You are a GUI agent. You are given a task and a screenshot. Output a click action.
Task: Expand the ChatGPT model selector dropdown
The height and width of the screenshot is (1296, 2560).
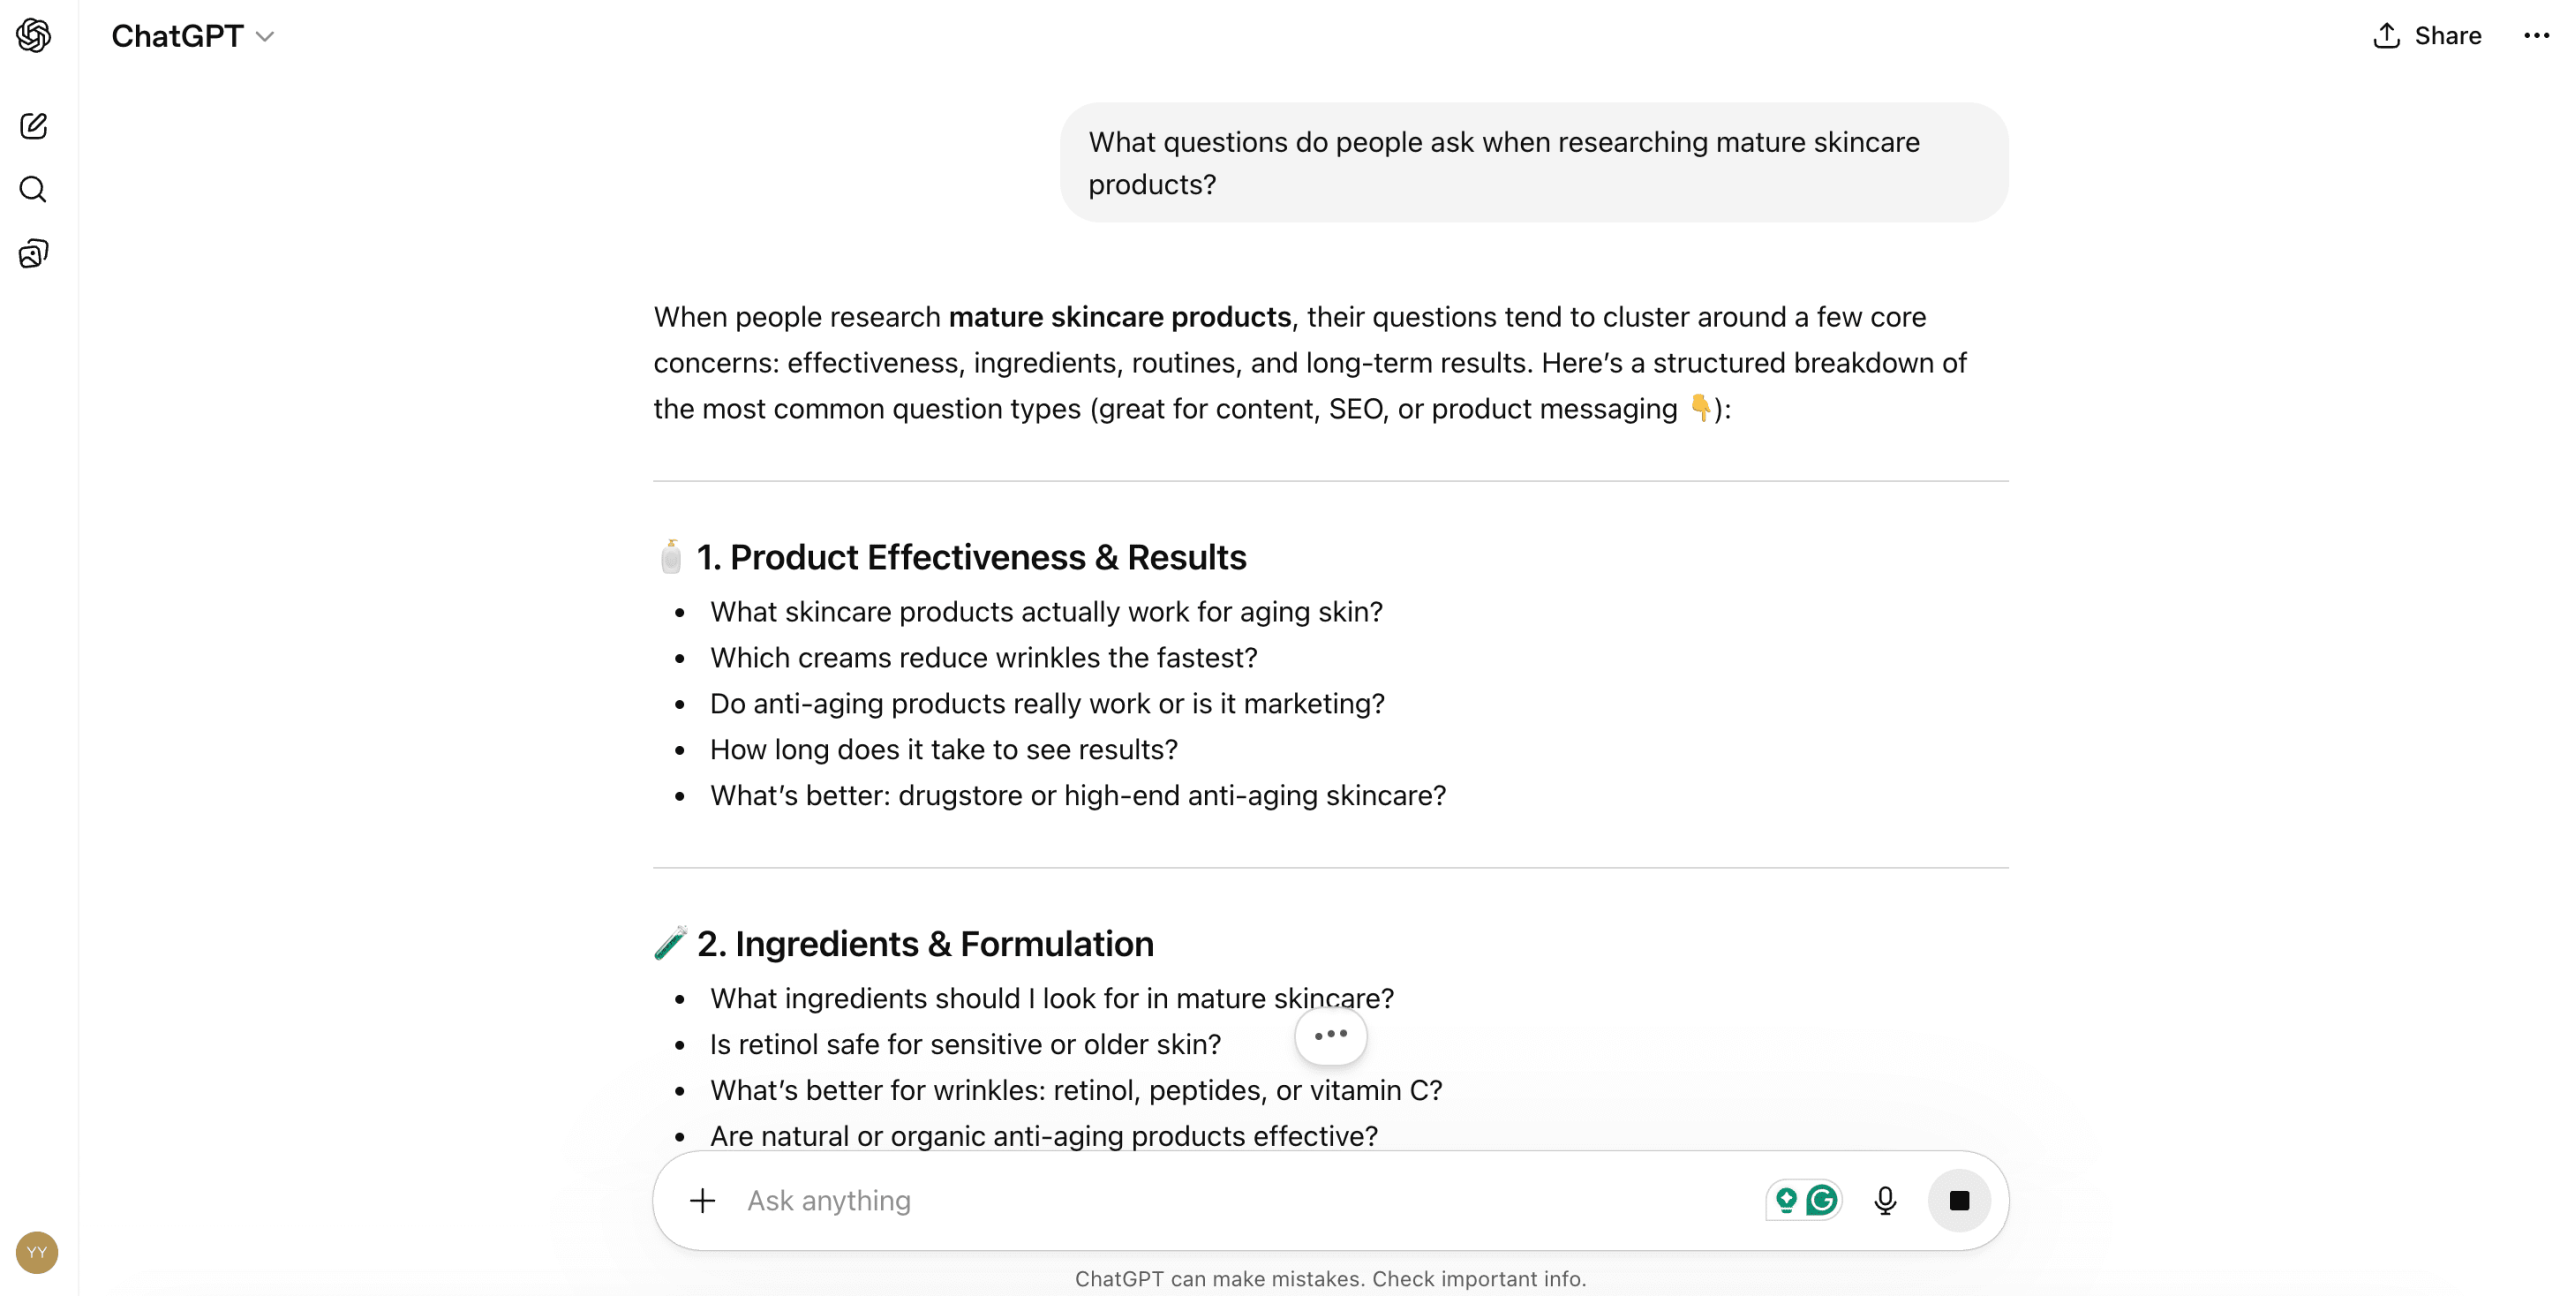tap(194, 36)
